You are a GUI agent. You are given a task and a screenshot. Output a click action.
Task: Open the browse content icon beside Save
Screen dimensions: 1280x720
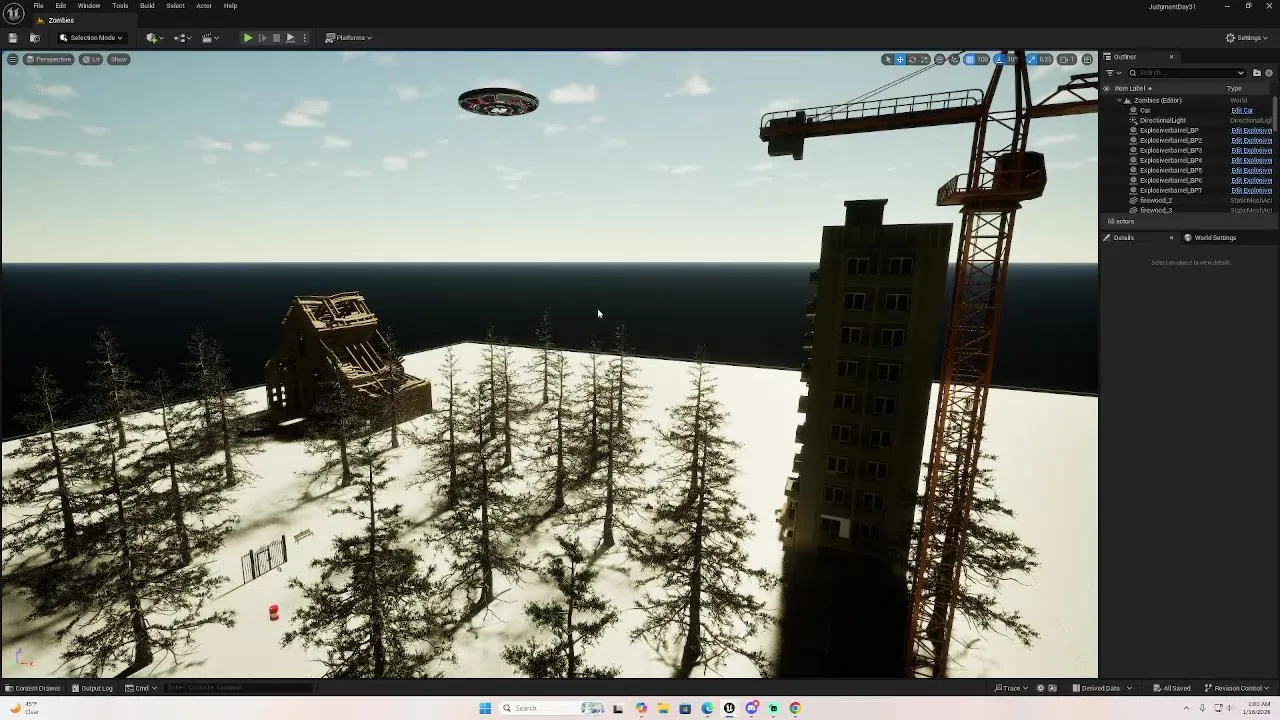[x=35, y=38]
